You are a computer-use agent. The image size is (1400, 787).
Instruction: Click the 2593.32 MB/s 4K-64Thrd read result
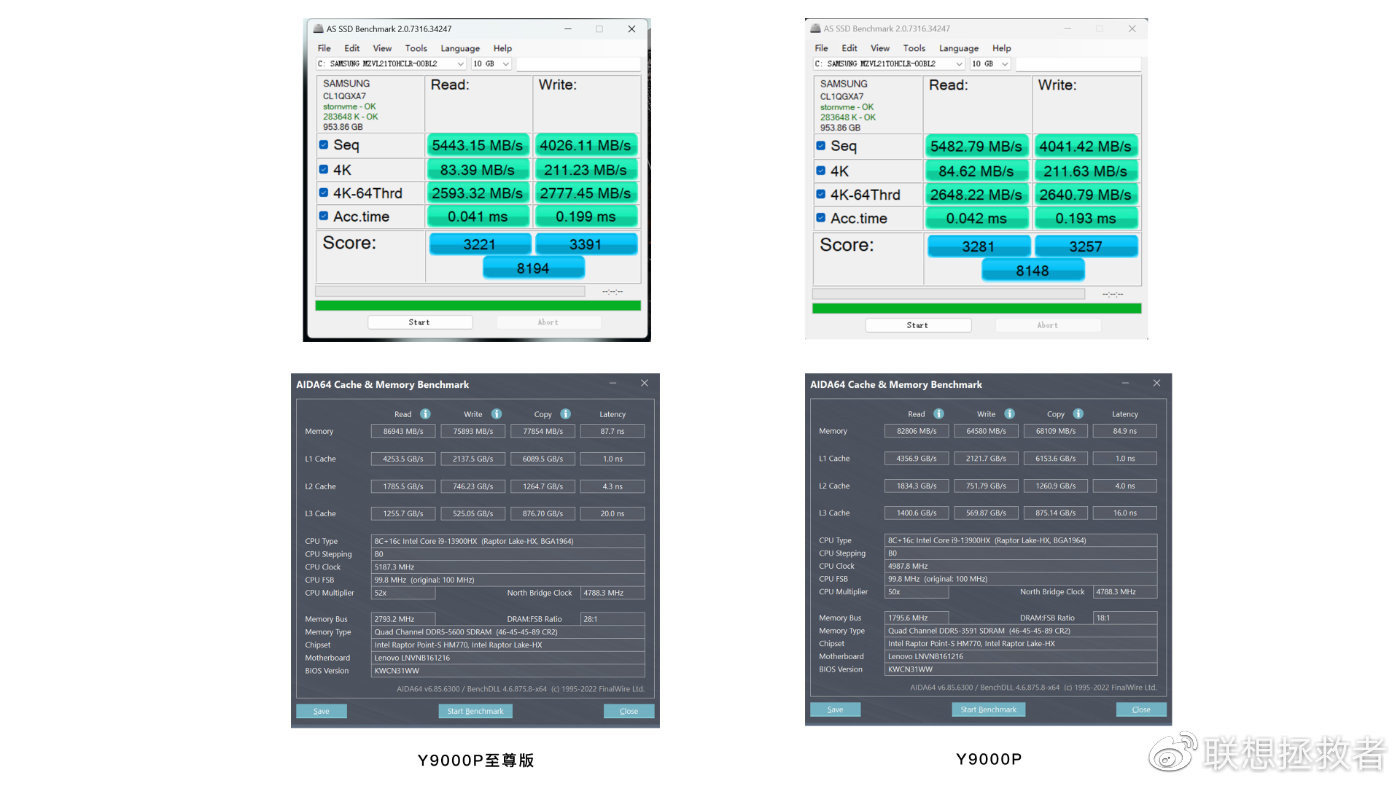pos(478,193)
